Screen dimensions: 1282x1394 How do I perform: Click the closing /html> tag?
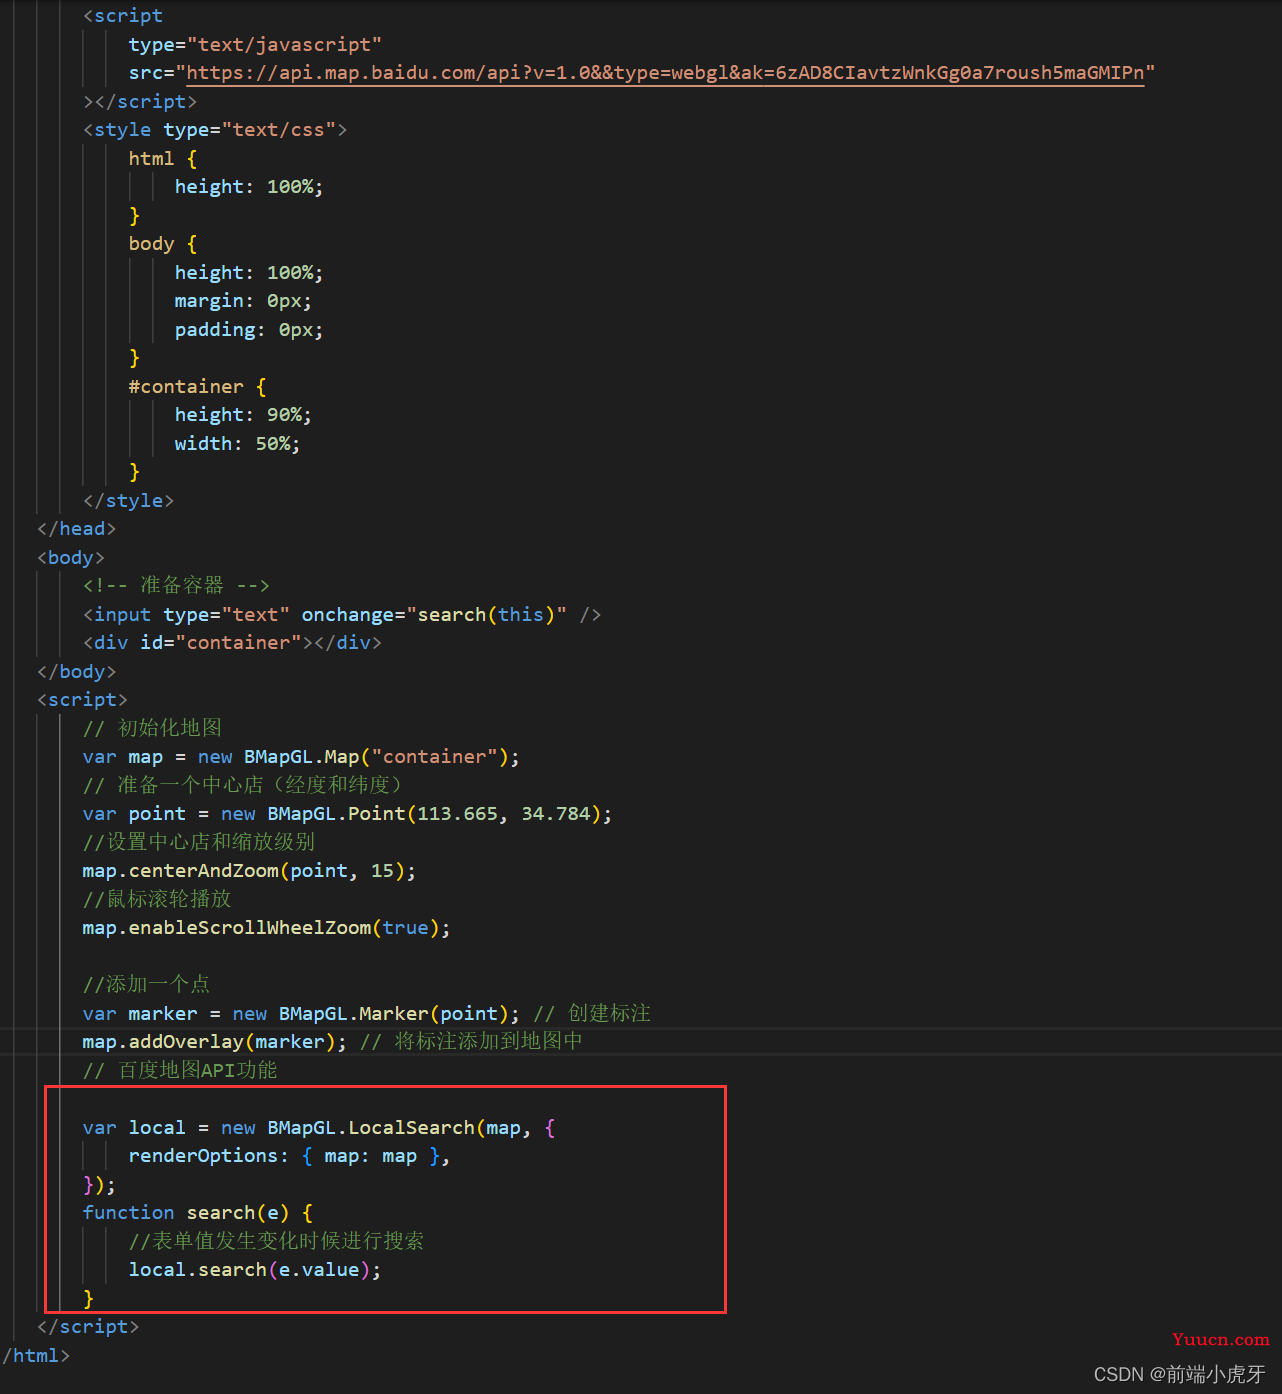click(x=36, y=1356)
